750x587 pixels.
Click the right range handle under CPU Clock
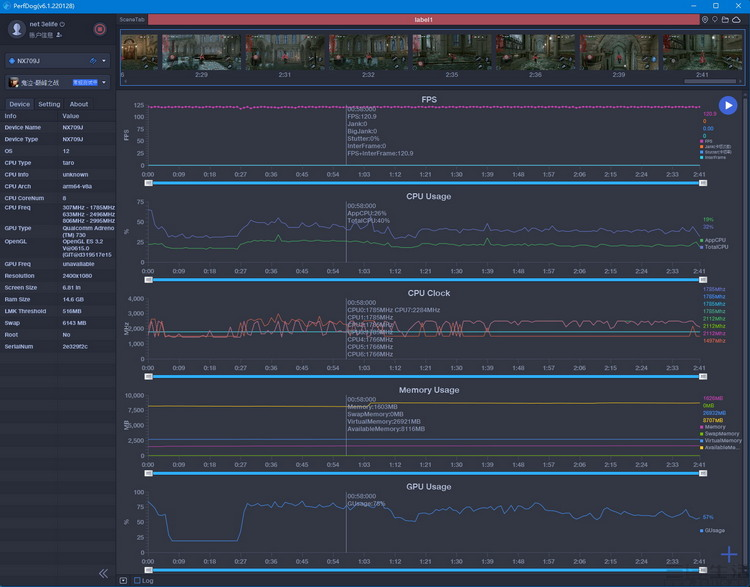click(x=703, y=377)
